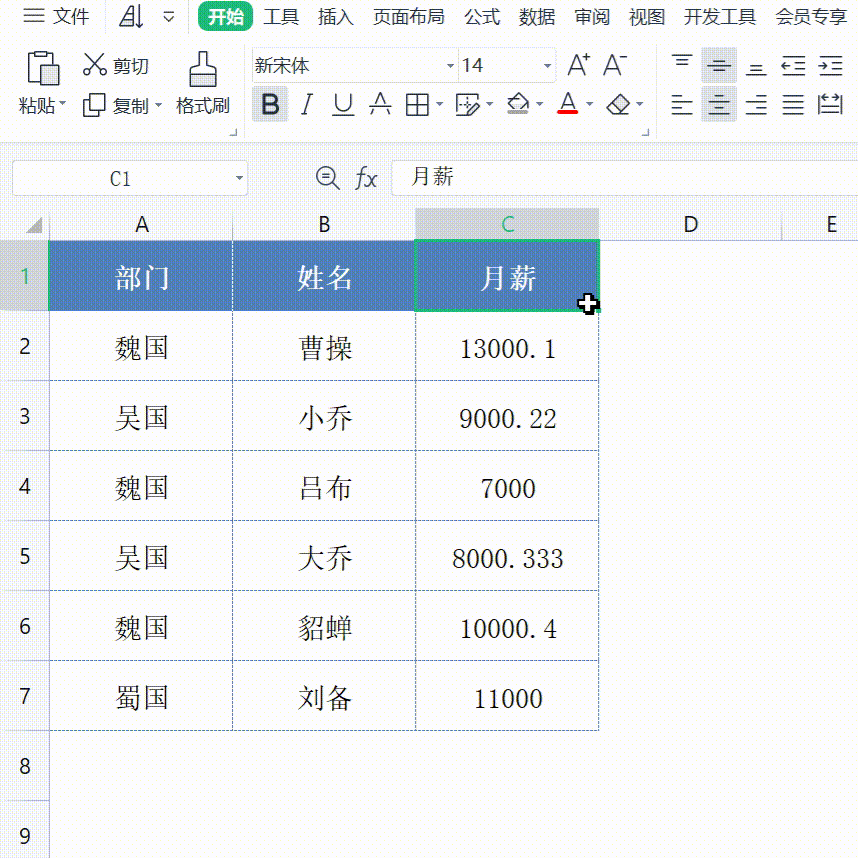Viewport: 858px width, 858px height.
Task: Toggle Italic formatting
Action: click(307, 104)
